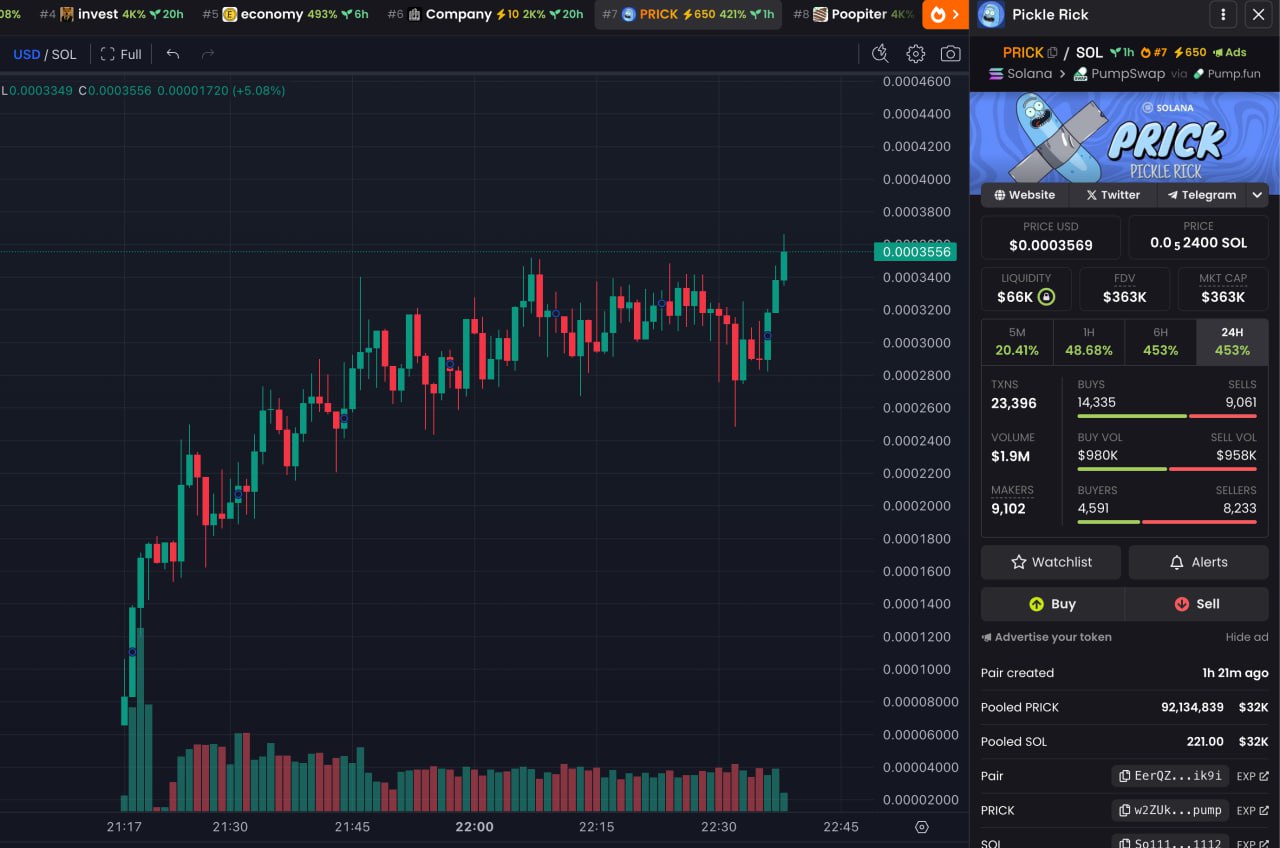
Task: Click the FDV $363K box
Action: [x=1125, y=289]
